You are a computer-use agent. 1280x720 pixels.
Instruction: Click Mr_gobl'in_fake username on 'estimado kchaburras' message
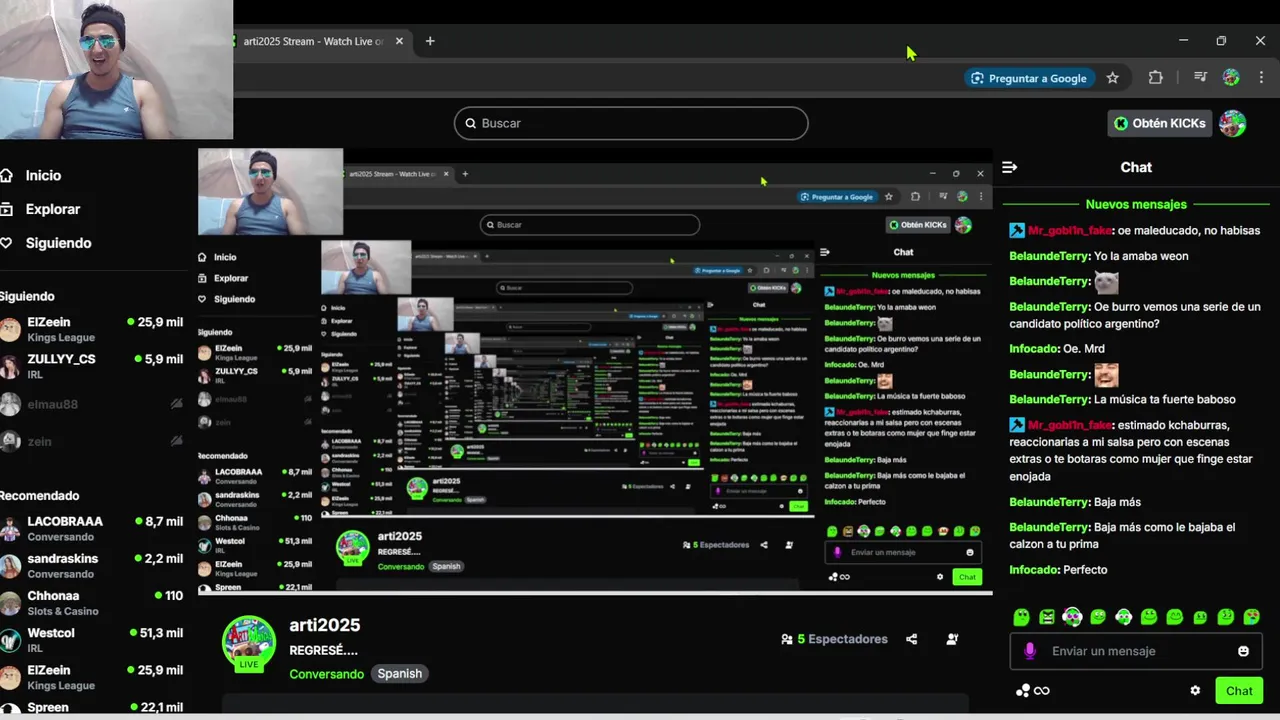1070,425
